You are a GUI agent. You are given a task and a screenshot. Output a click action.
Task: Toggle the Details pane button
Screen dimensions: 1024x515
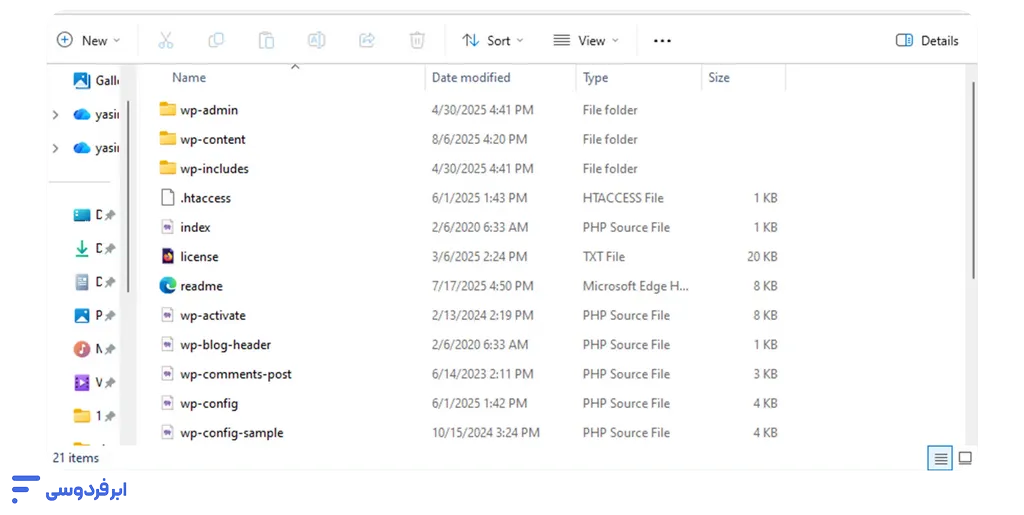tap(927, 41)
